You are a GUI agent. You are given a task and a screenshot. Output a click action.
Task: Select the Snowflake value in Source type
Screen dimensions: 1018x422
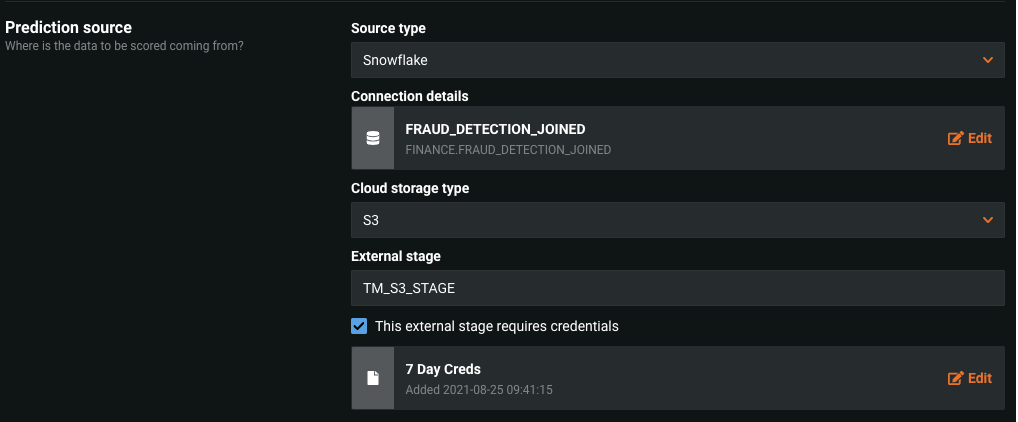click(x=395, y=60)
